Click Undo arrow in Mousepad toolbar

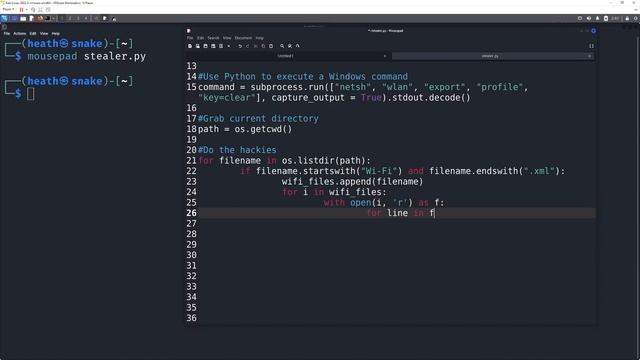pyautogui.click(x=240, y=46)
